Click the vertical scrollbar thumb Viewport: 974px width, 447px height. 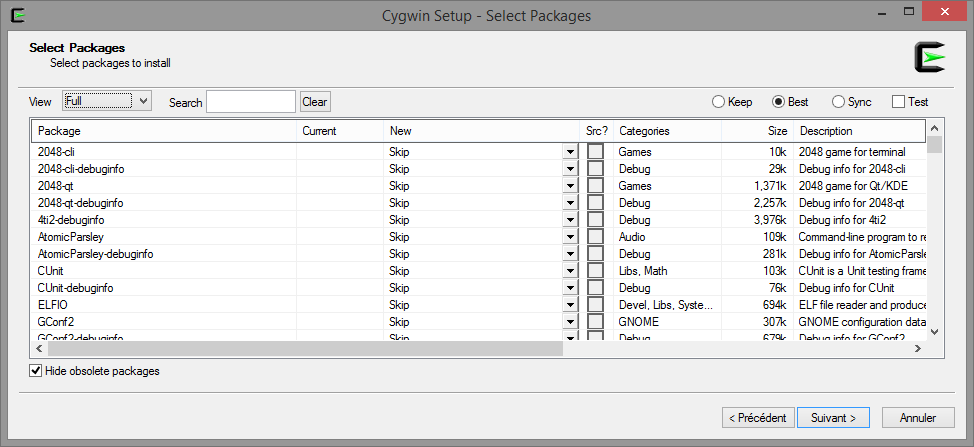tap(935, 144)
